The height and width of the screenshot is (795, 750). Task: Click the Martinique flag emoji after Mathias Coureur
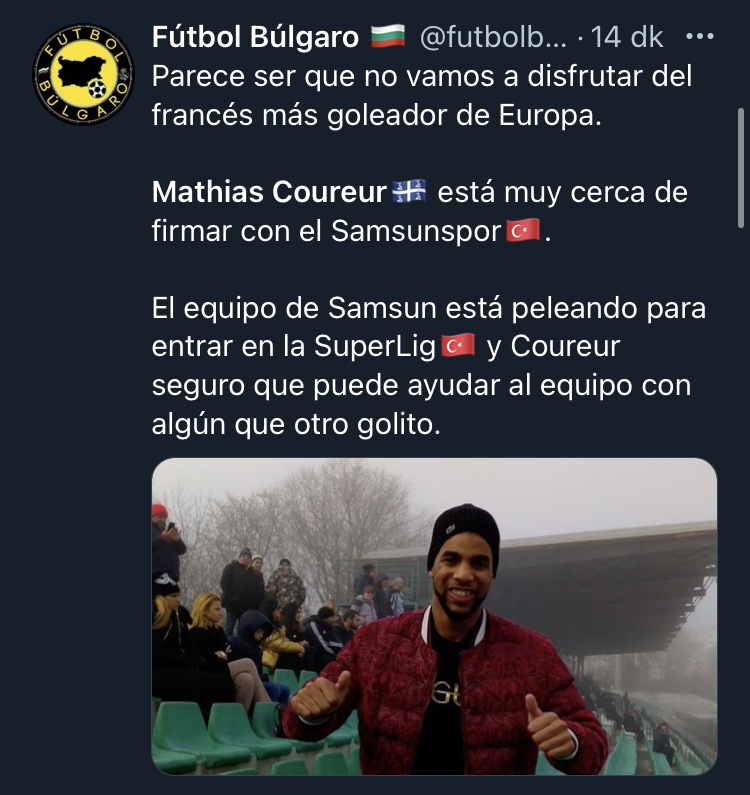click(x=409, y=192)
